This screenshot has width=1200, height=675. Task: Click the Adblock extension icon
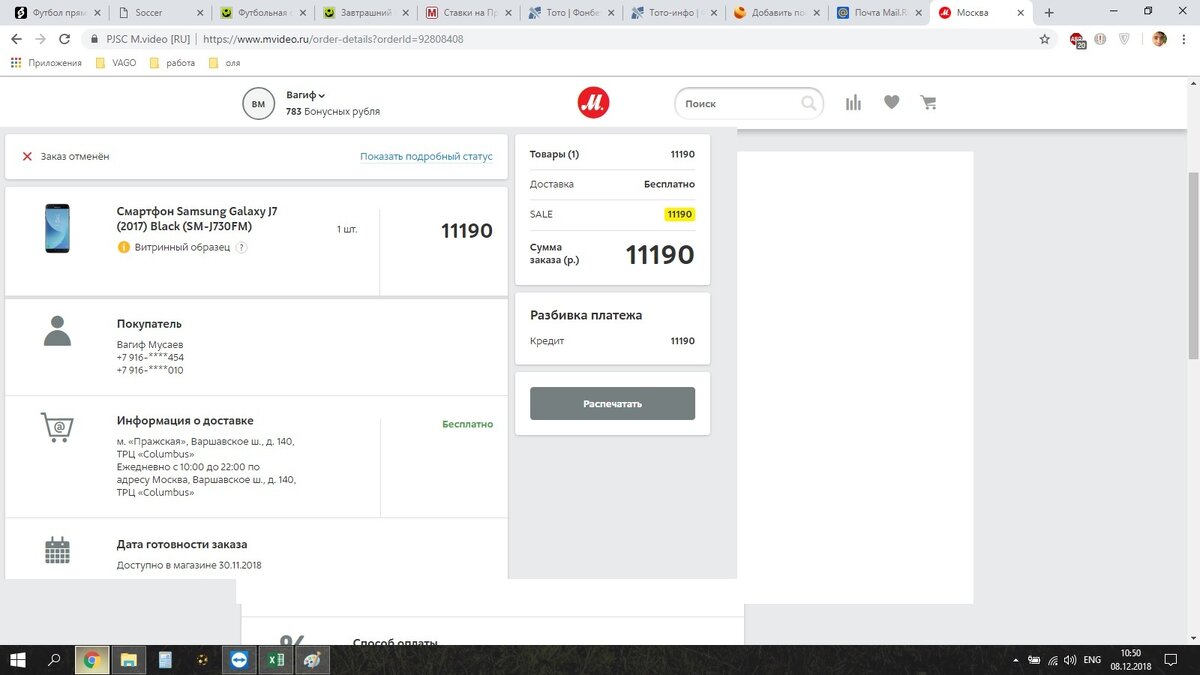pyautogui.click(x=1077, y=40)
